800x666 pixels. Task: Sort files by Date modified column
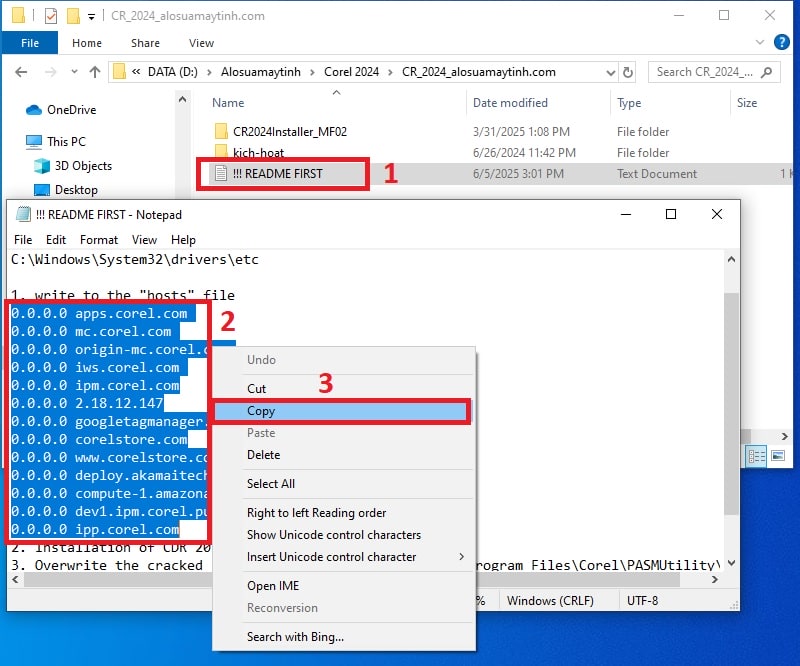coord(510,103)
